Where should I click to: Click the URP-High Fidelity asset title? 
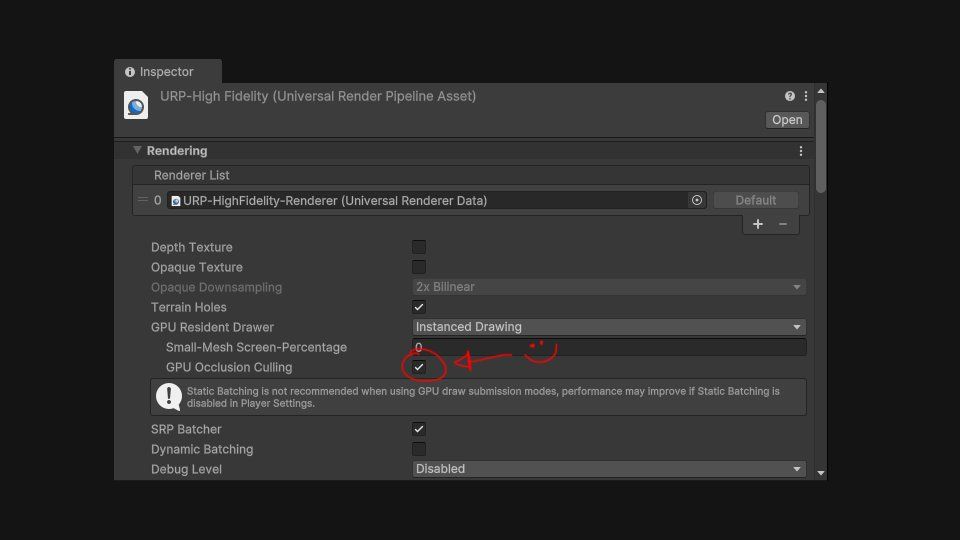point(318,96)
